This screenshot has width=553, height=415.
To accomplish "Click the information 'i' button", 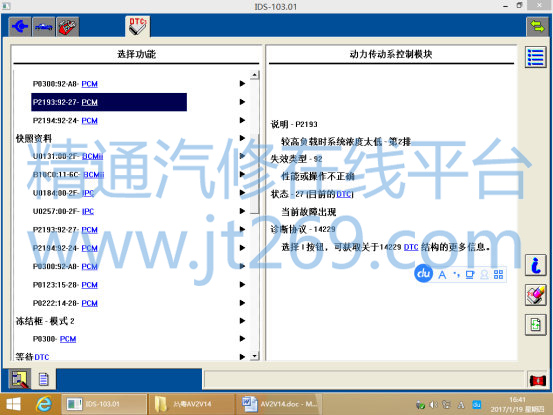I will [x=535, y=265].
